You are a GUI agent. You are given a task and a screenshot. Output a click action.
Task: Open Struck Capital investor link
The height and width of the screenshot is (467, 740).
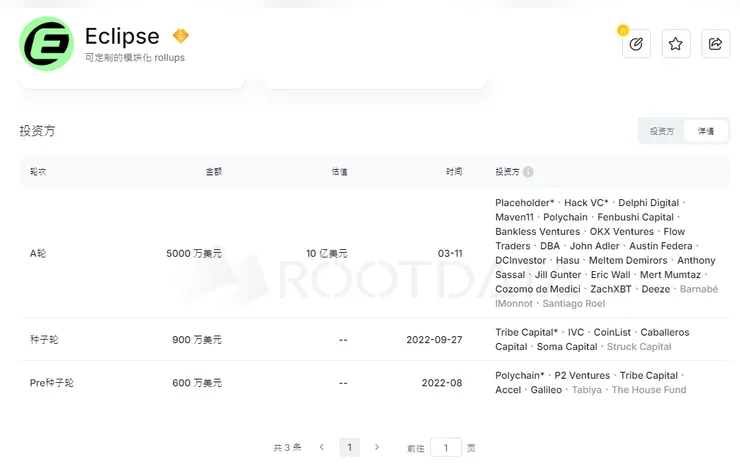[x=639, y=347]
